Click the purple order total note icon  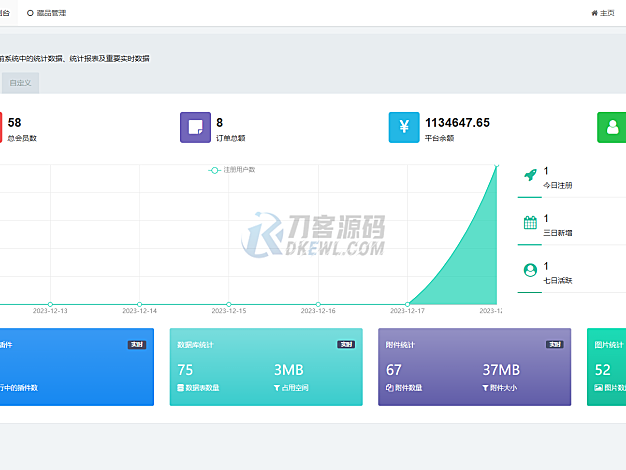point(196,128)
